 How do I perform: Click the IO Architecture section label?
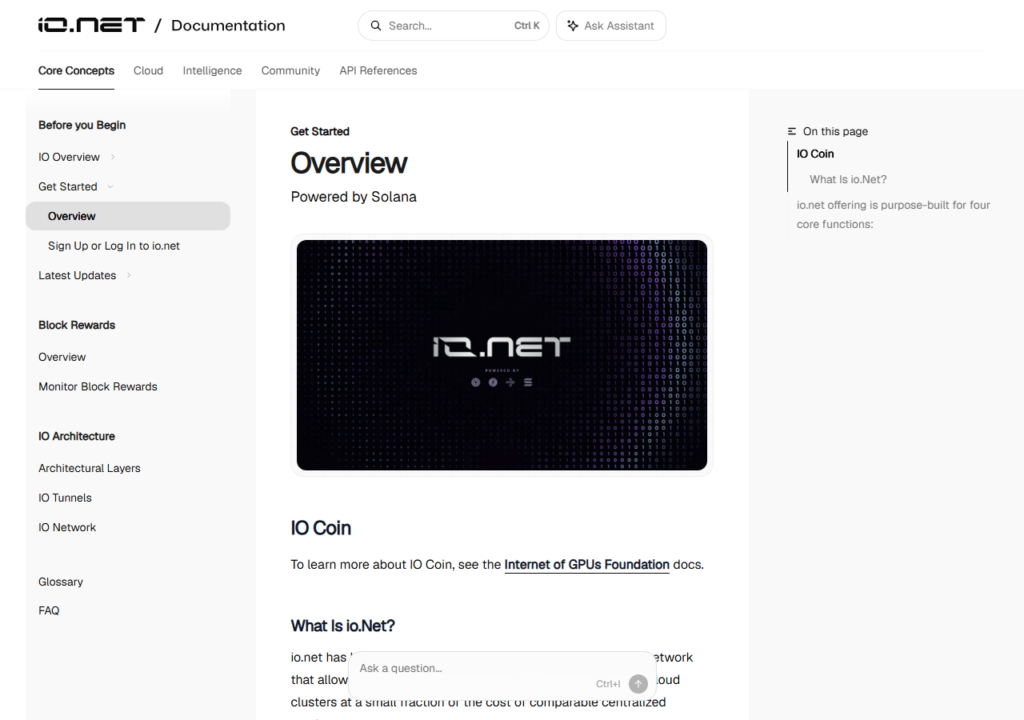(76, 436)
